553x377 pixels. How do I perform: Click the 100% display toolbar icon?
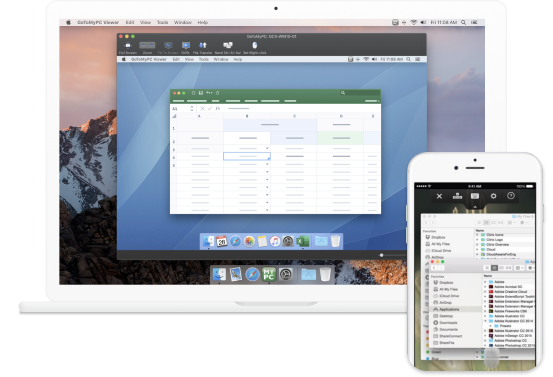[186, 45]
